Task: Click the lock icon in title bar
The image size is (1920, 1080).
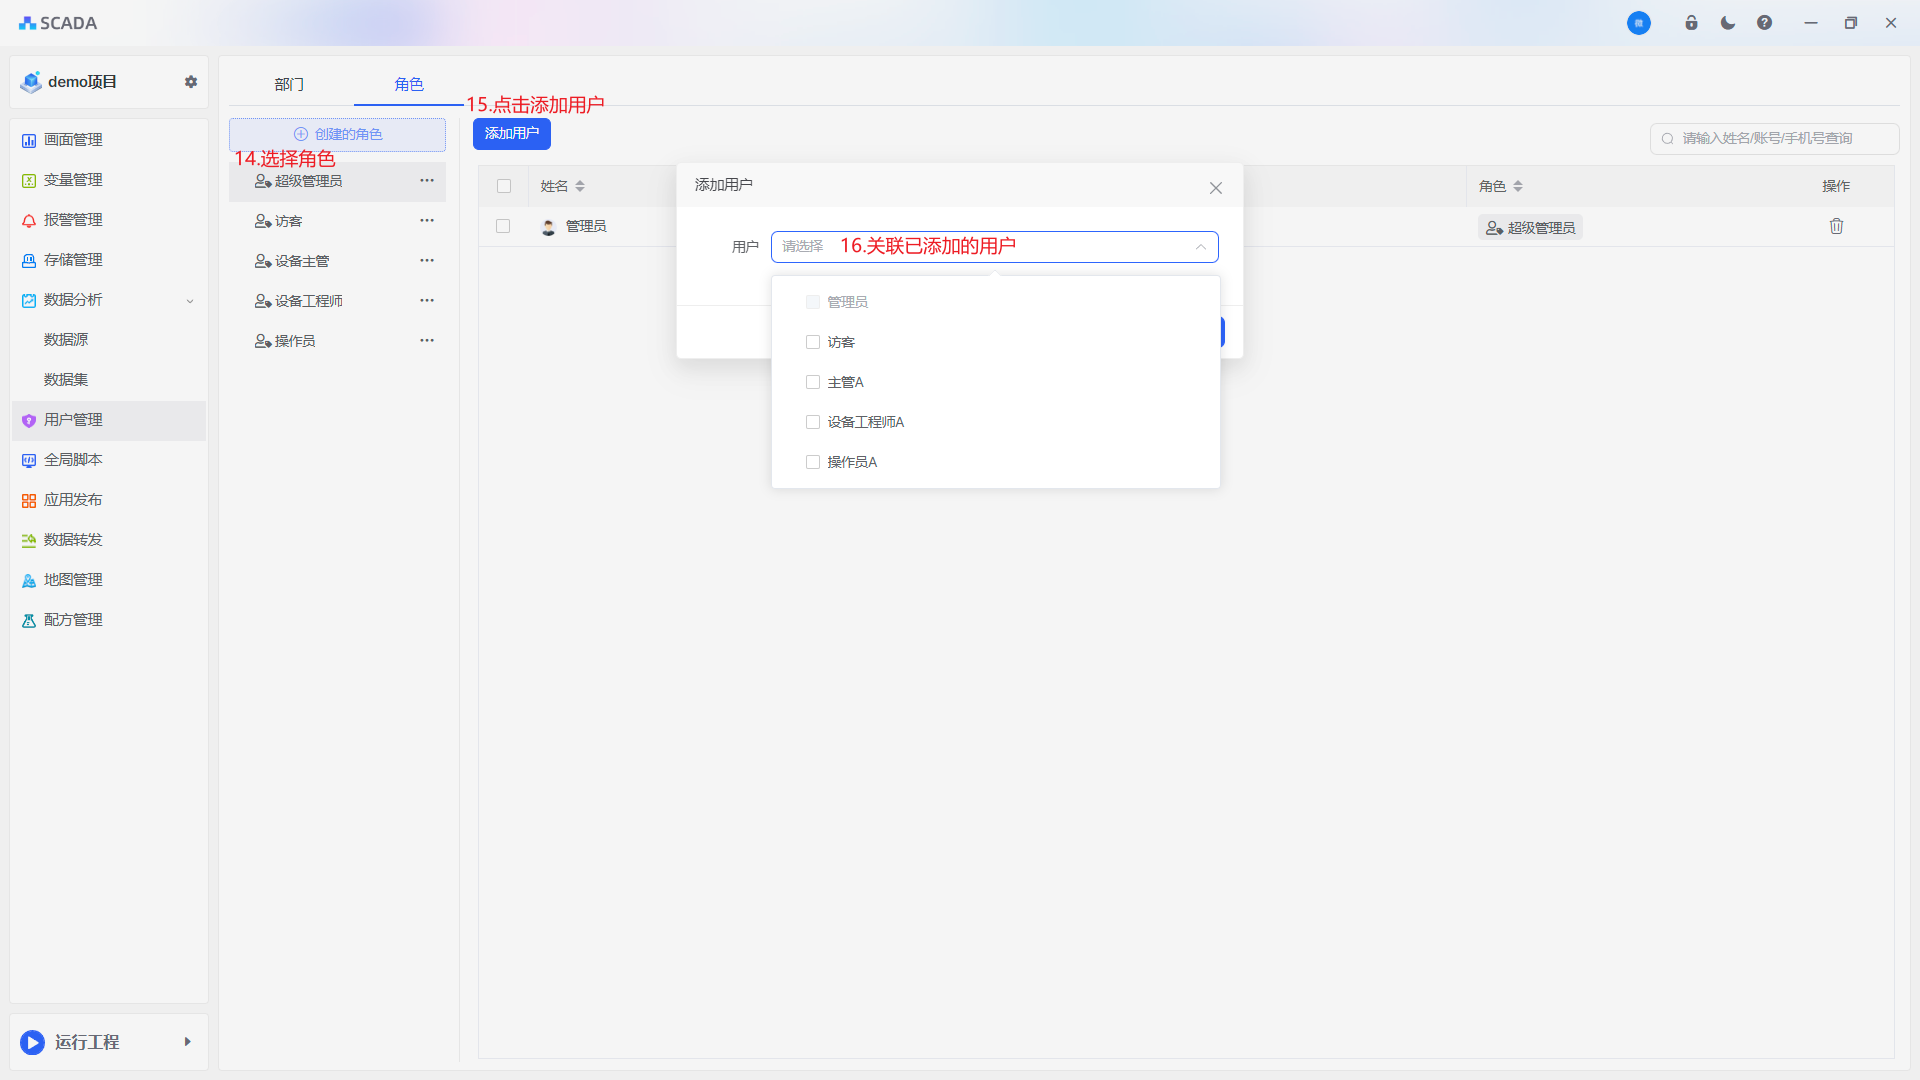Action: (x=1691, y=23)
